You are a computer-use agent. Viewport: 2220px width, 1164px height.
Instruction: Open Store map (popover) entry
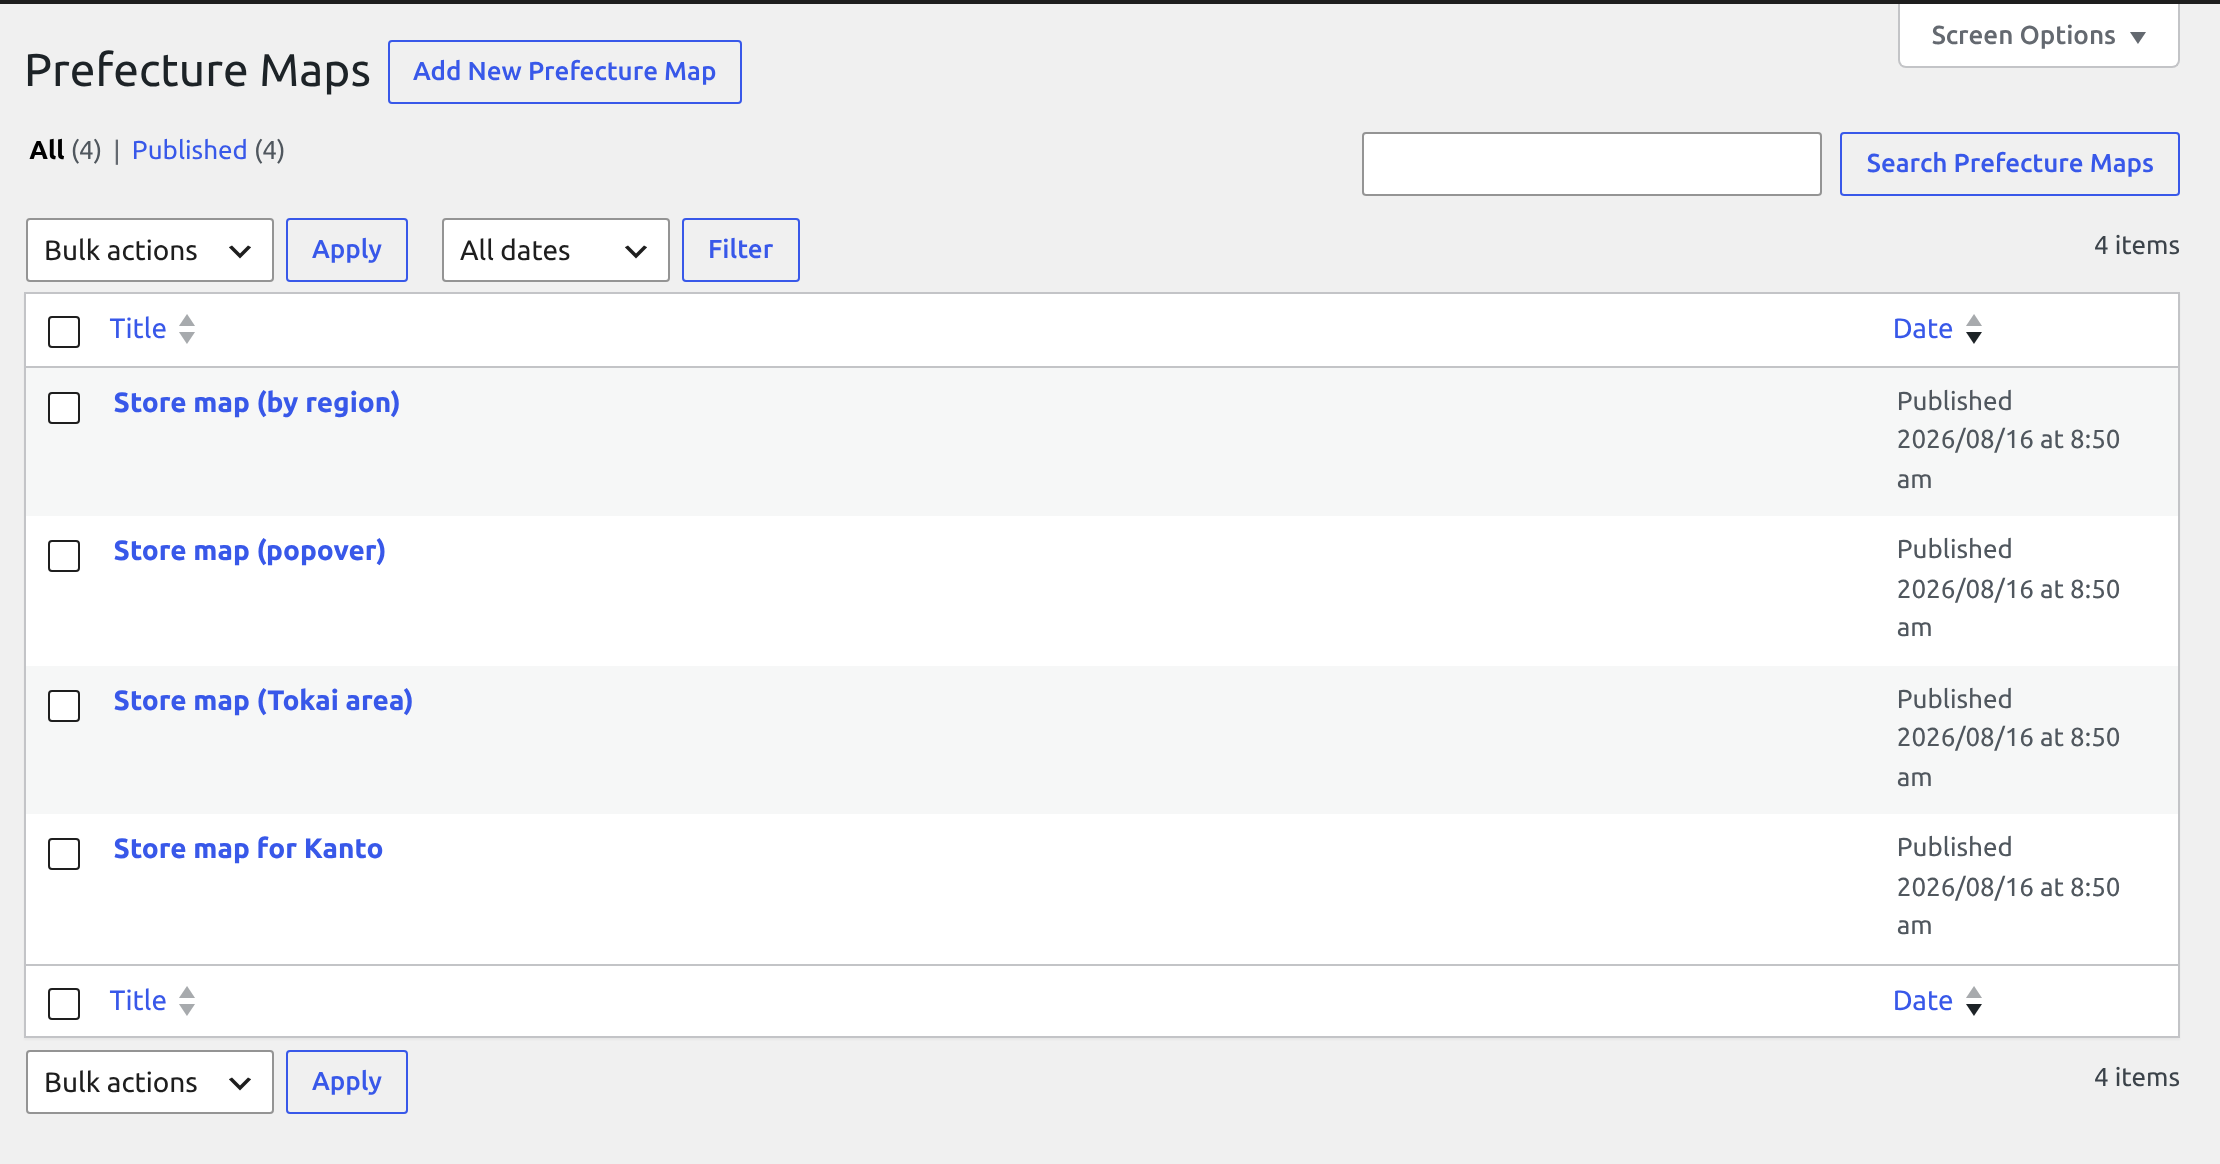click(x=250, y=551)
